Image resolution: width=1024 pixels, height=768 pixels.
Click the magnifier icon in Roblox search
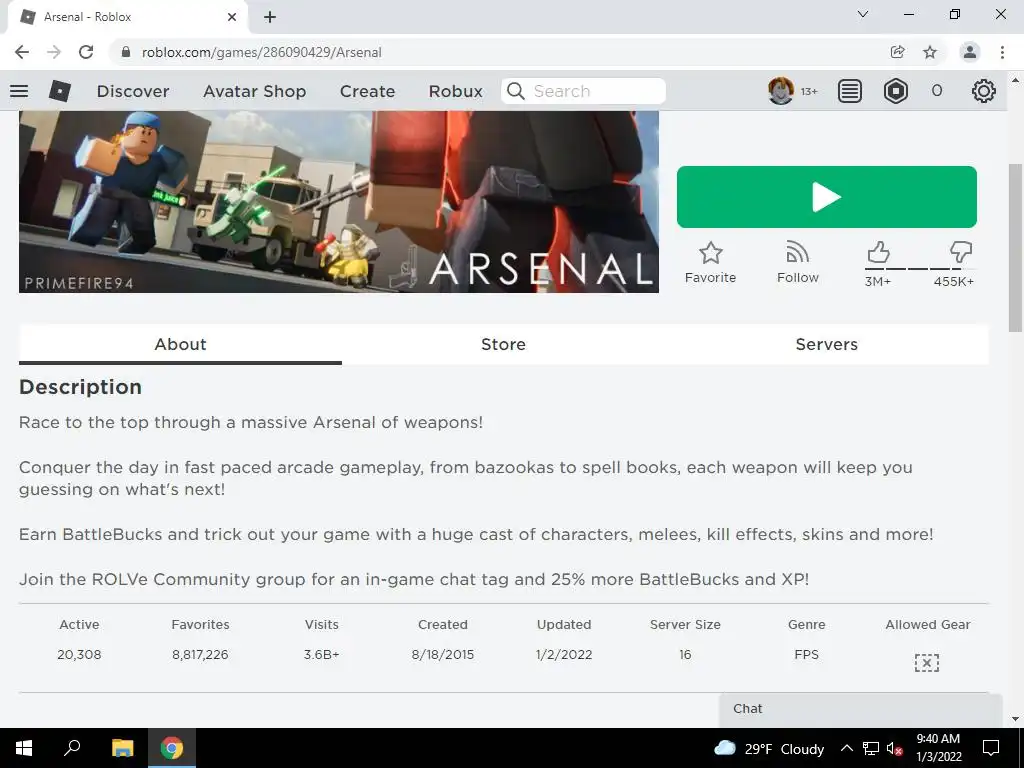[x=516, y=91]
